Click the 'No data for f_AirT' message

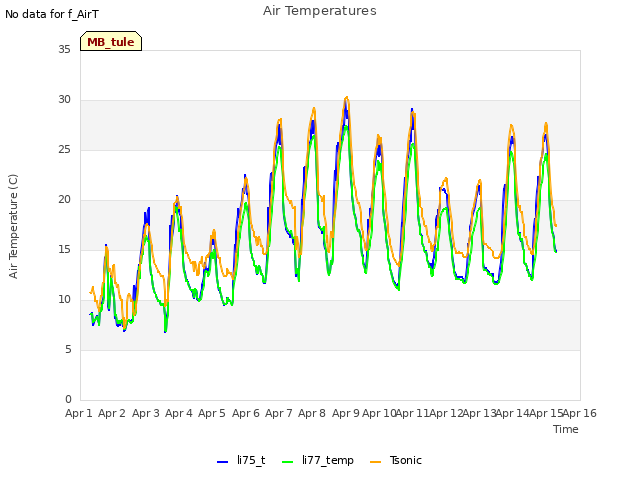(x=52, y=14)
